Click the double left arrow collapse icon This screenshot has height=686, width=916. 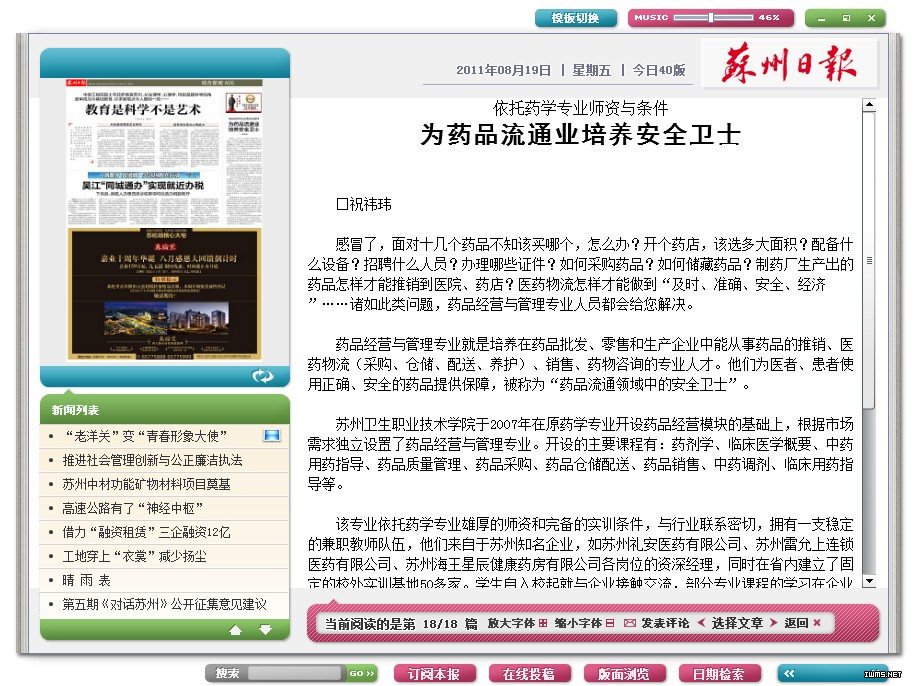(790, 673)
